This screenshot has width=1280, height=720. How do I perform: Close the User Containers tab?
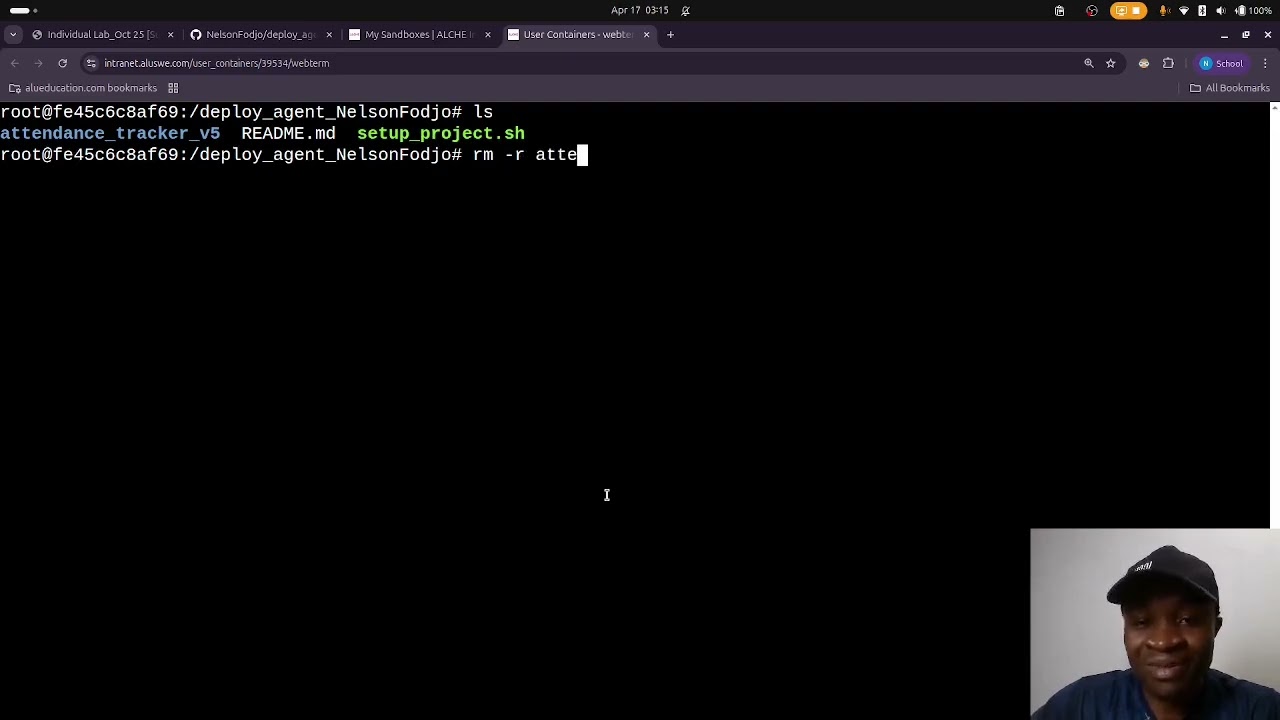pyautogui.click(x=646, y=34)
